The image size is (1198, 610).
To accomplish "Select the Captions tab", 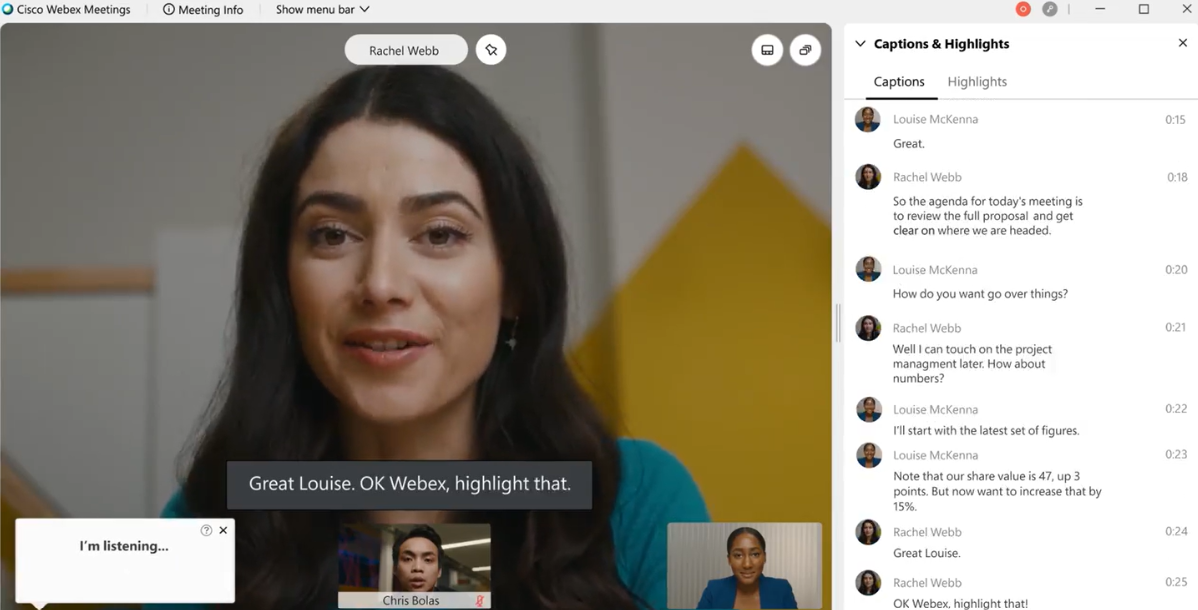I will [898, 81].
